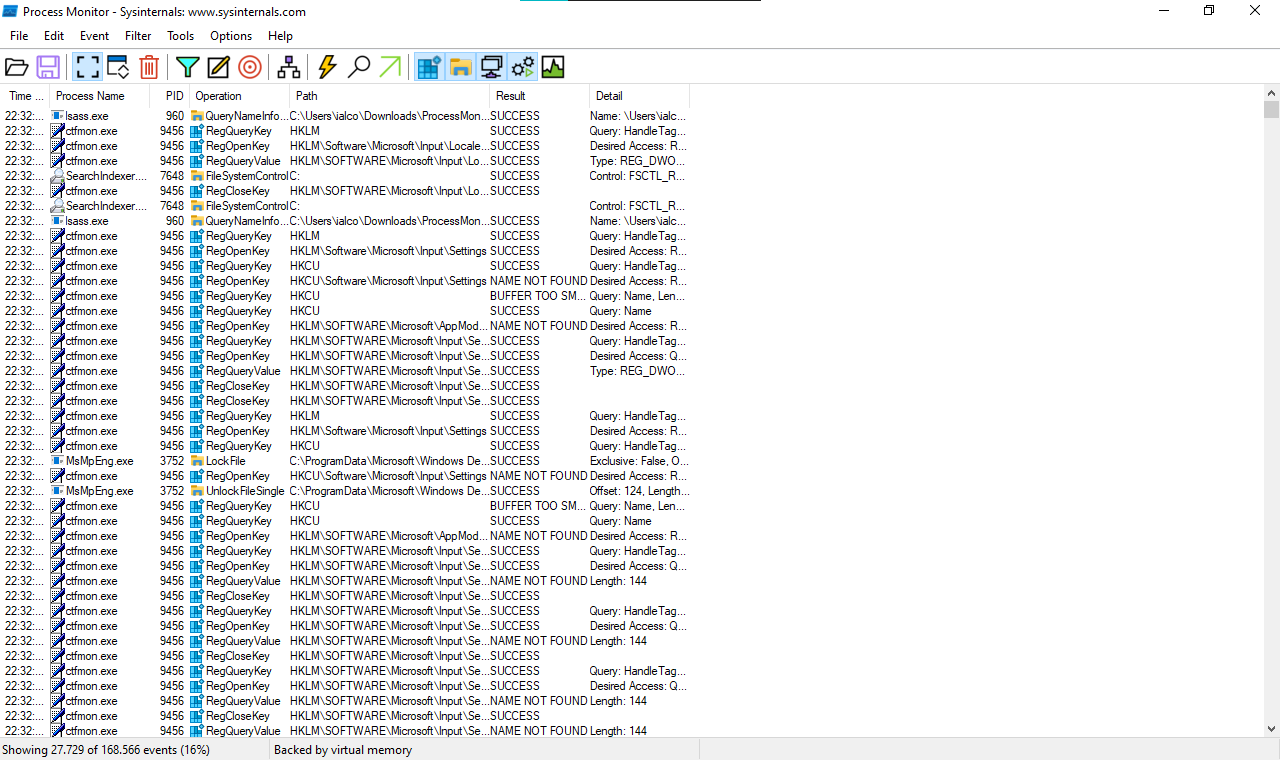Image resolution: width=1280 pixels, height=760 pixels.
Task: Click the green Jump To Object arrow
Action: point(390,67)
